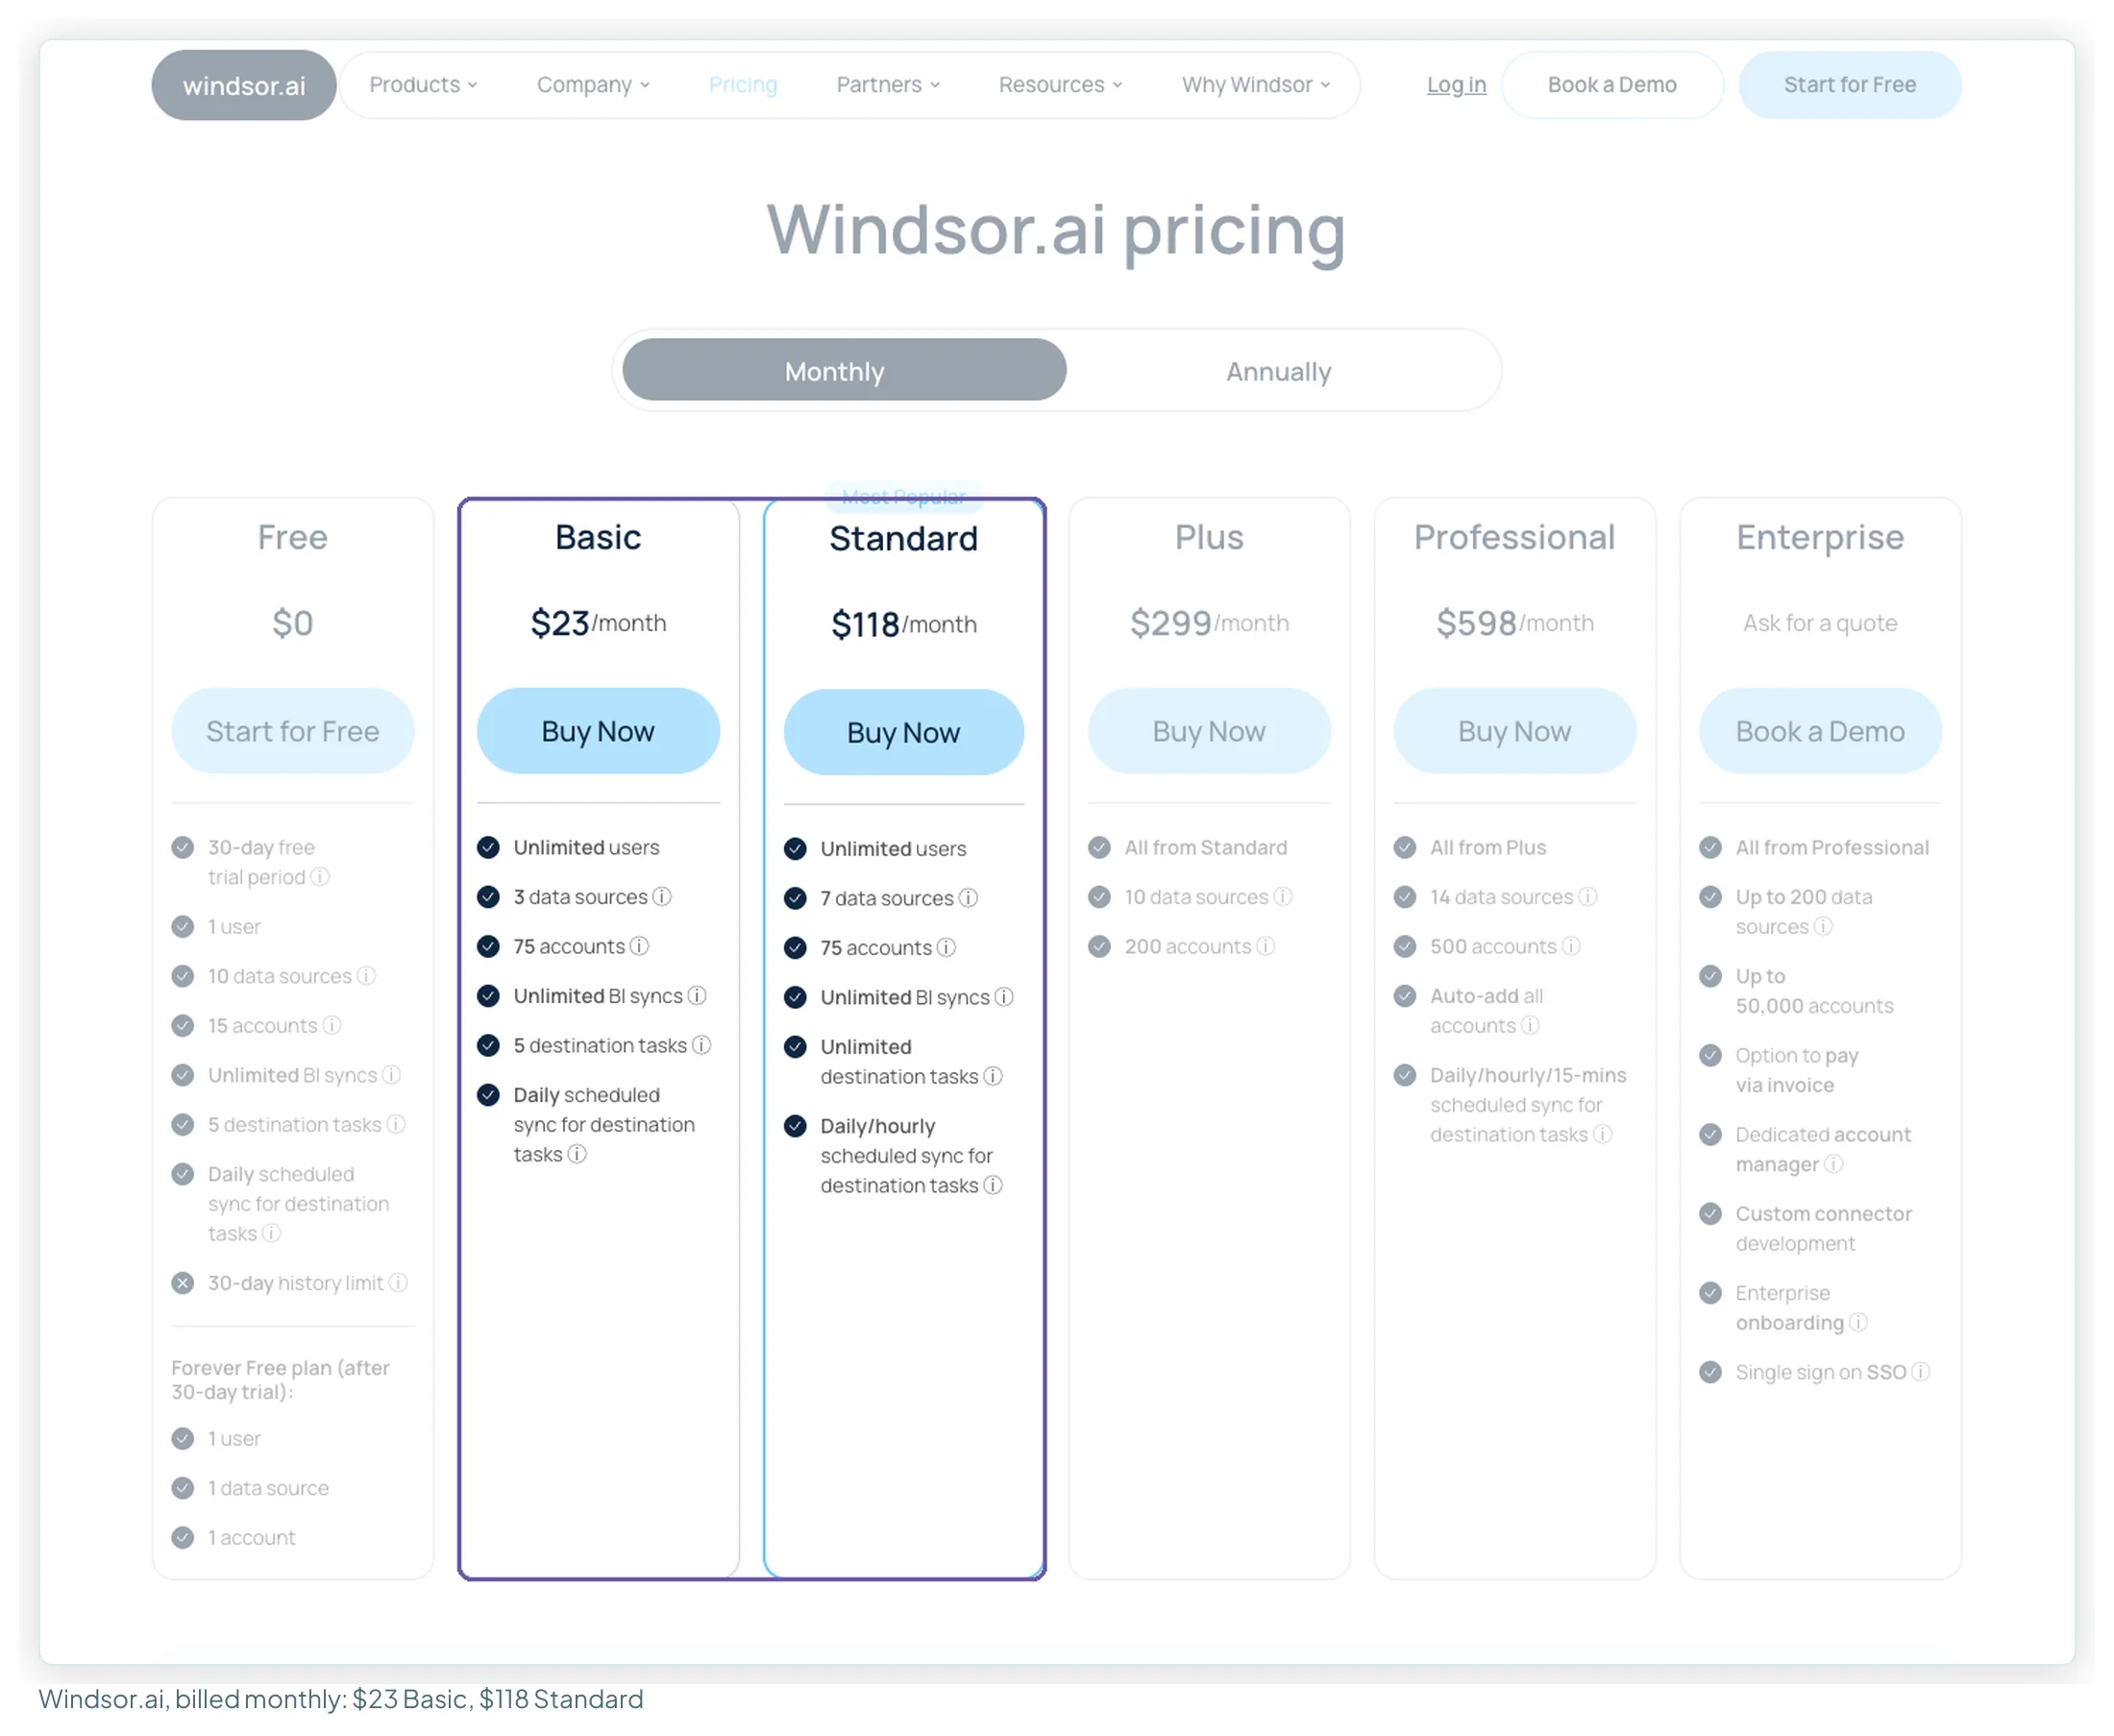Viewport: 2114px width, 1736px height.
Task: Click Buy Now on Professional plan
Action: pos(1515,731)
